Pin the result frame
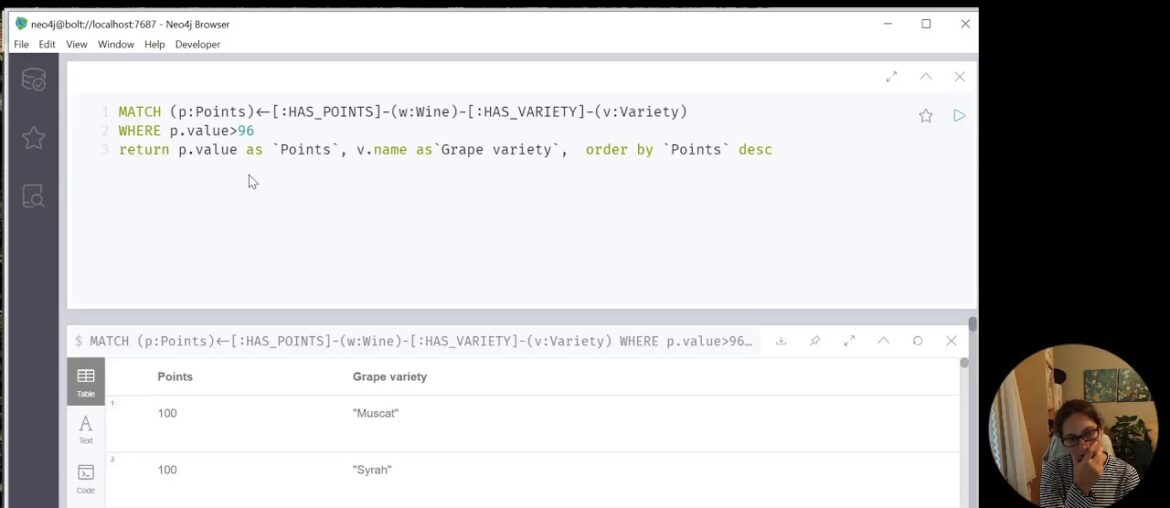 pyautogui.click(x=815, y=341)
